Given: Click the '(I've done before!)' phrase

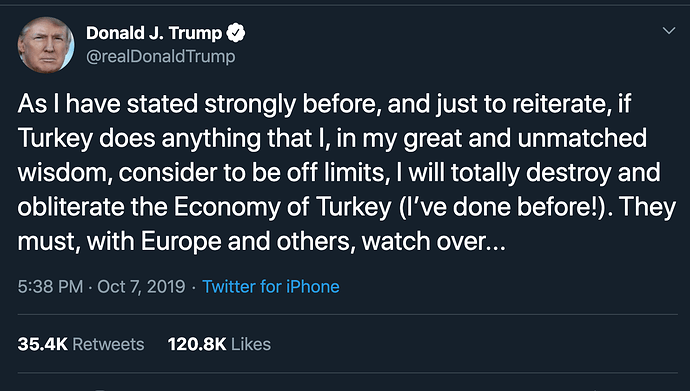Looking at the screenshot, I should point(505,207).
